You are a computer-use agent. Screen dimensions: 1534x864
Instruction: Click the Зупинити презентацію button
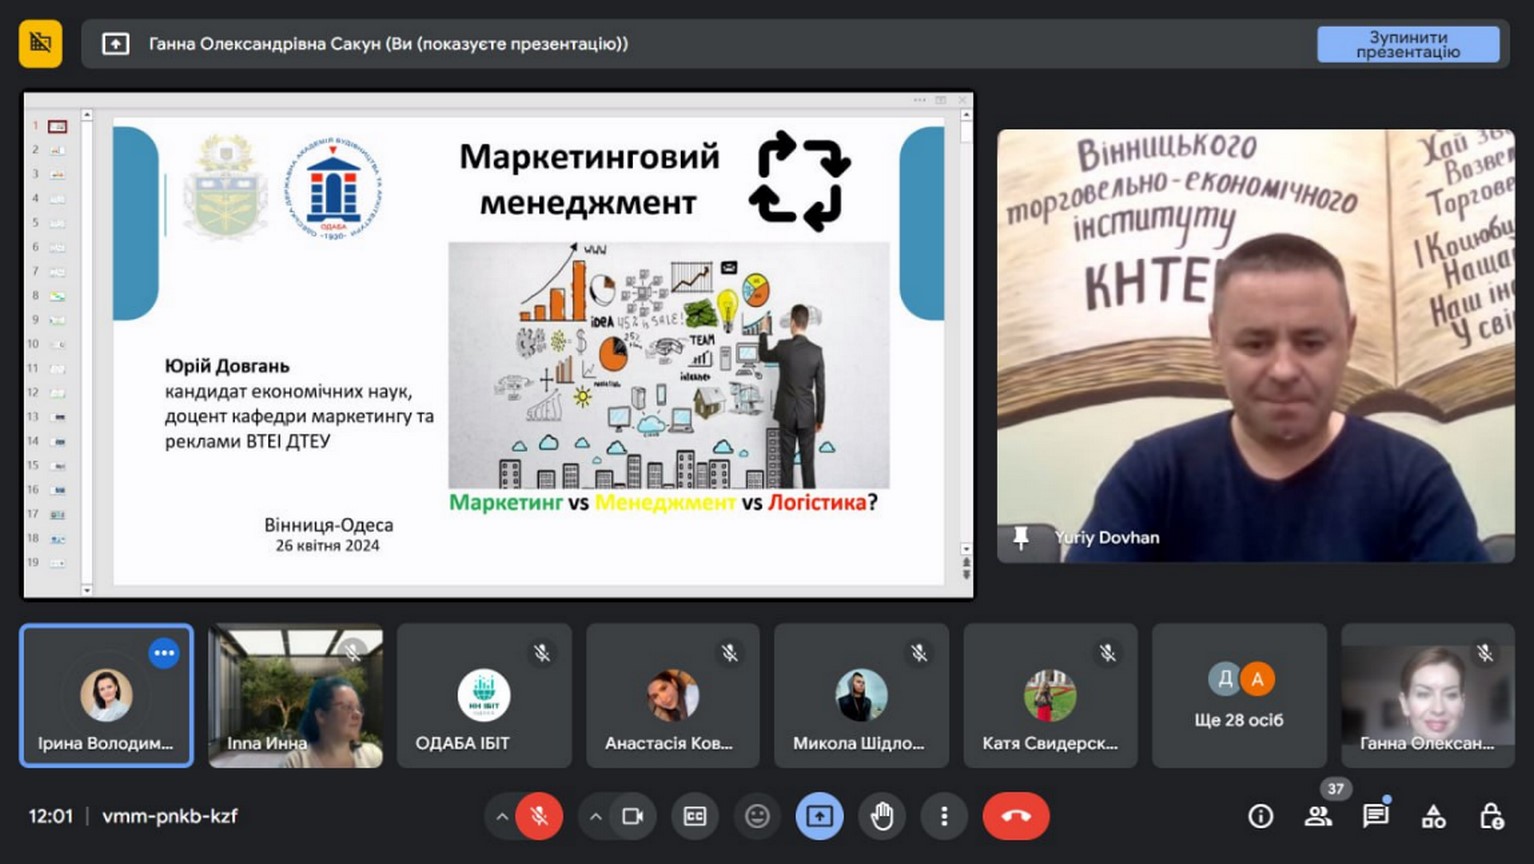(x=1407, y=44)
